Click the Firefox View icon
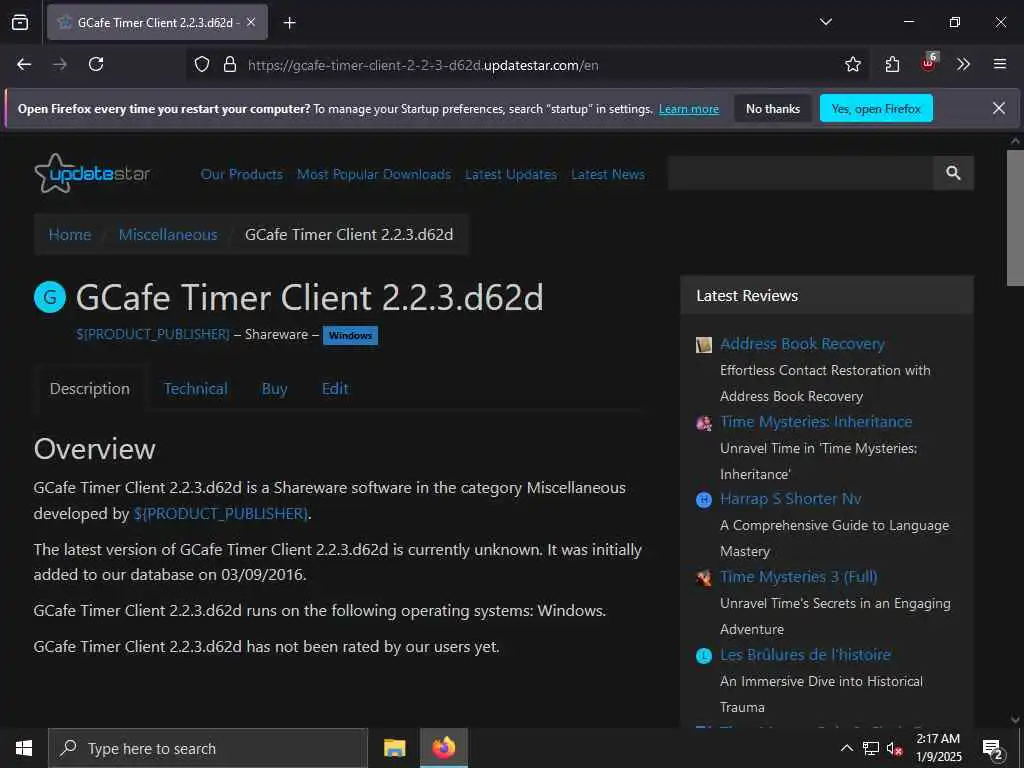The image size is (1024, 768). [20, 22]
